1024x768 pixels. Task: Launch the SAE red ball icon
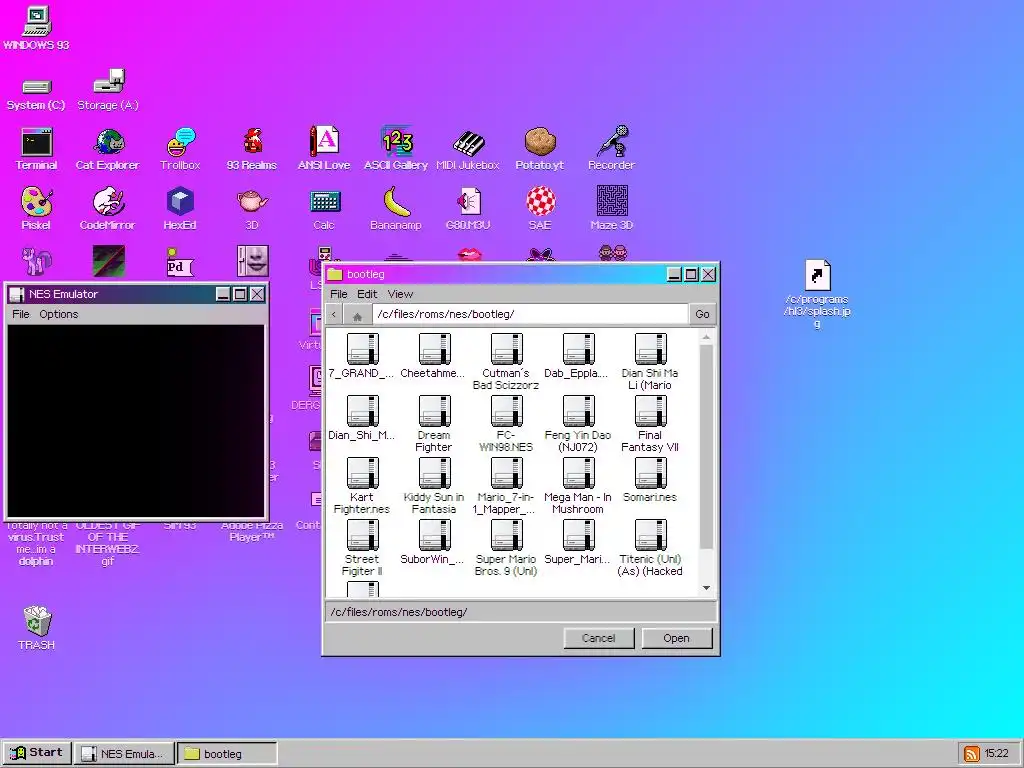[x=540, y=209]
